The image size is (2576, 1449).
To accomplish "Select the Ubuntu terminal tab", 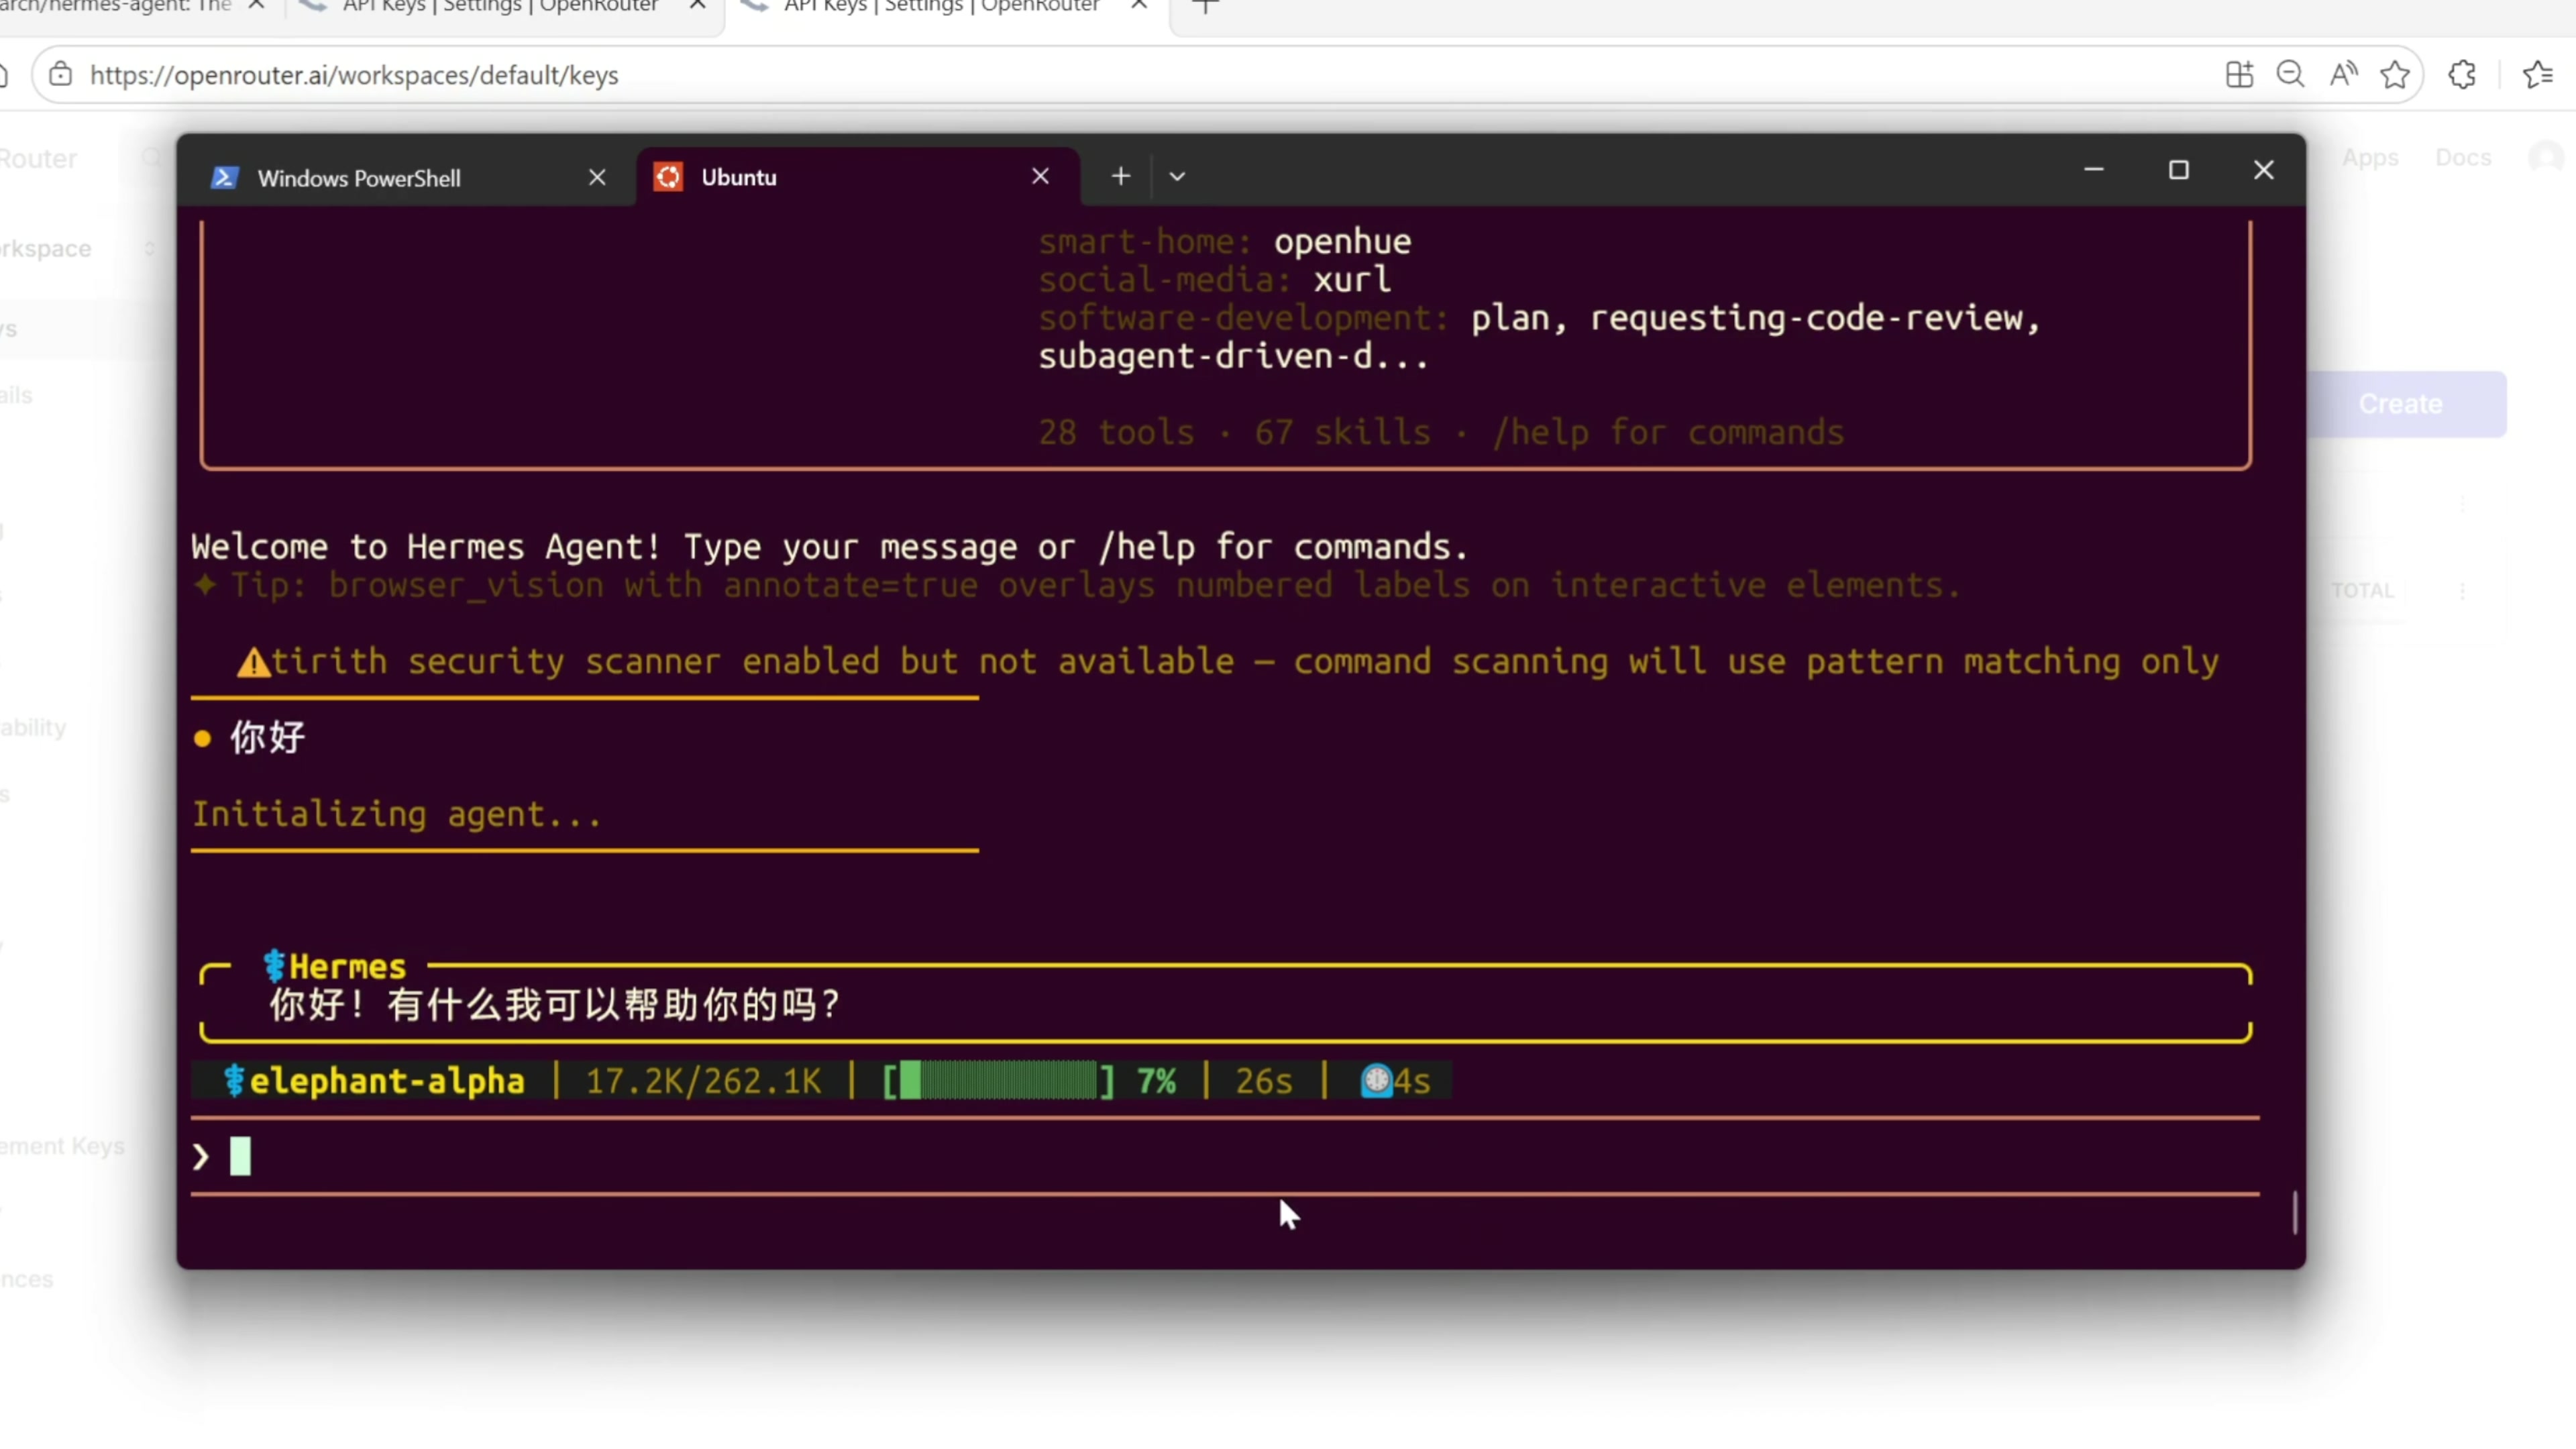I will pos(740,177).
